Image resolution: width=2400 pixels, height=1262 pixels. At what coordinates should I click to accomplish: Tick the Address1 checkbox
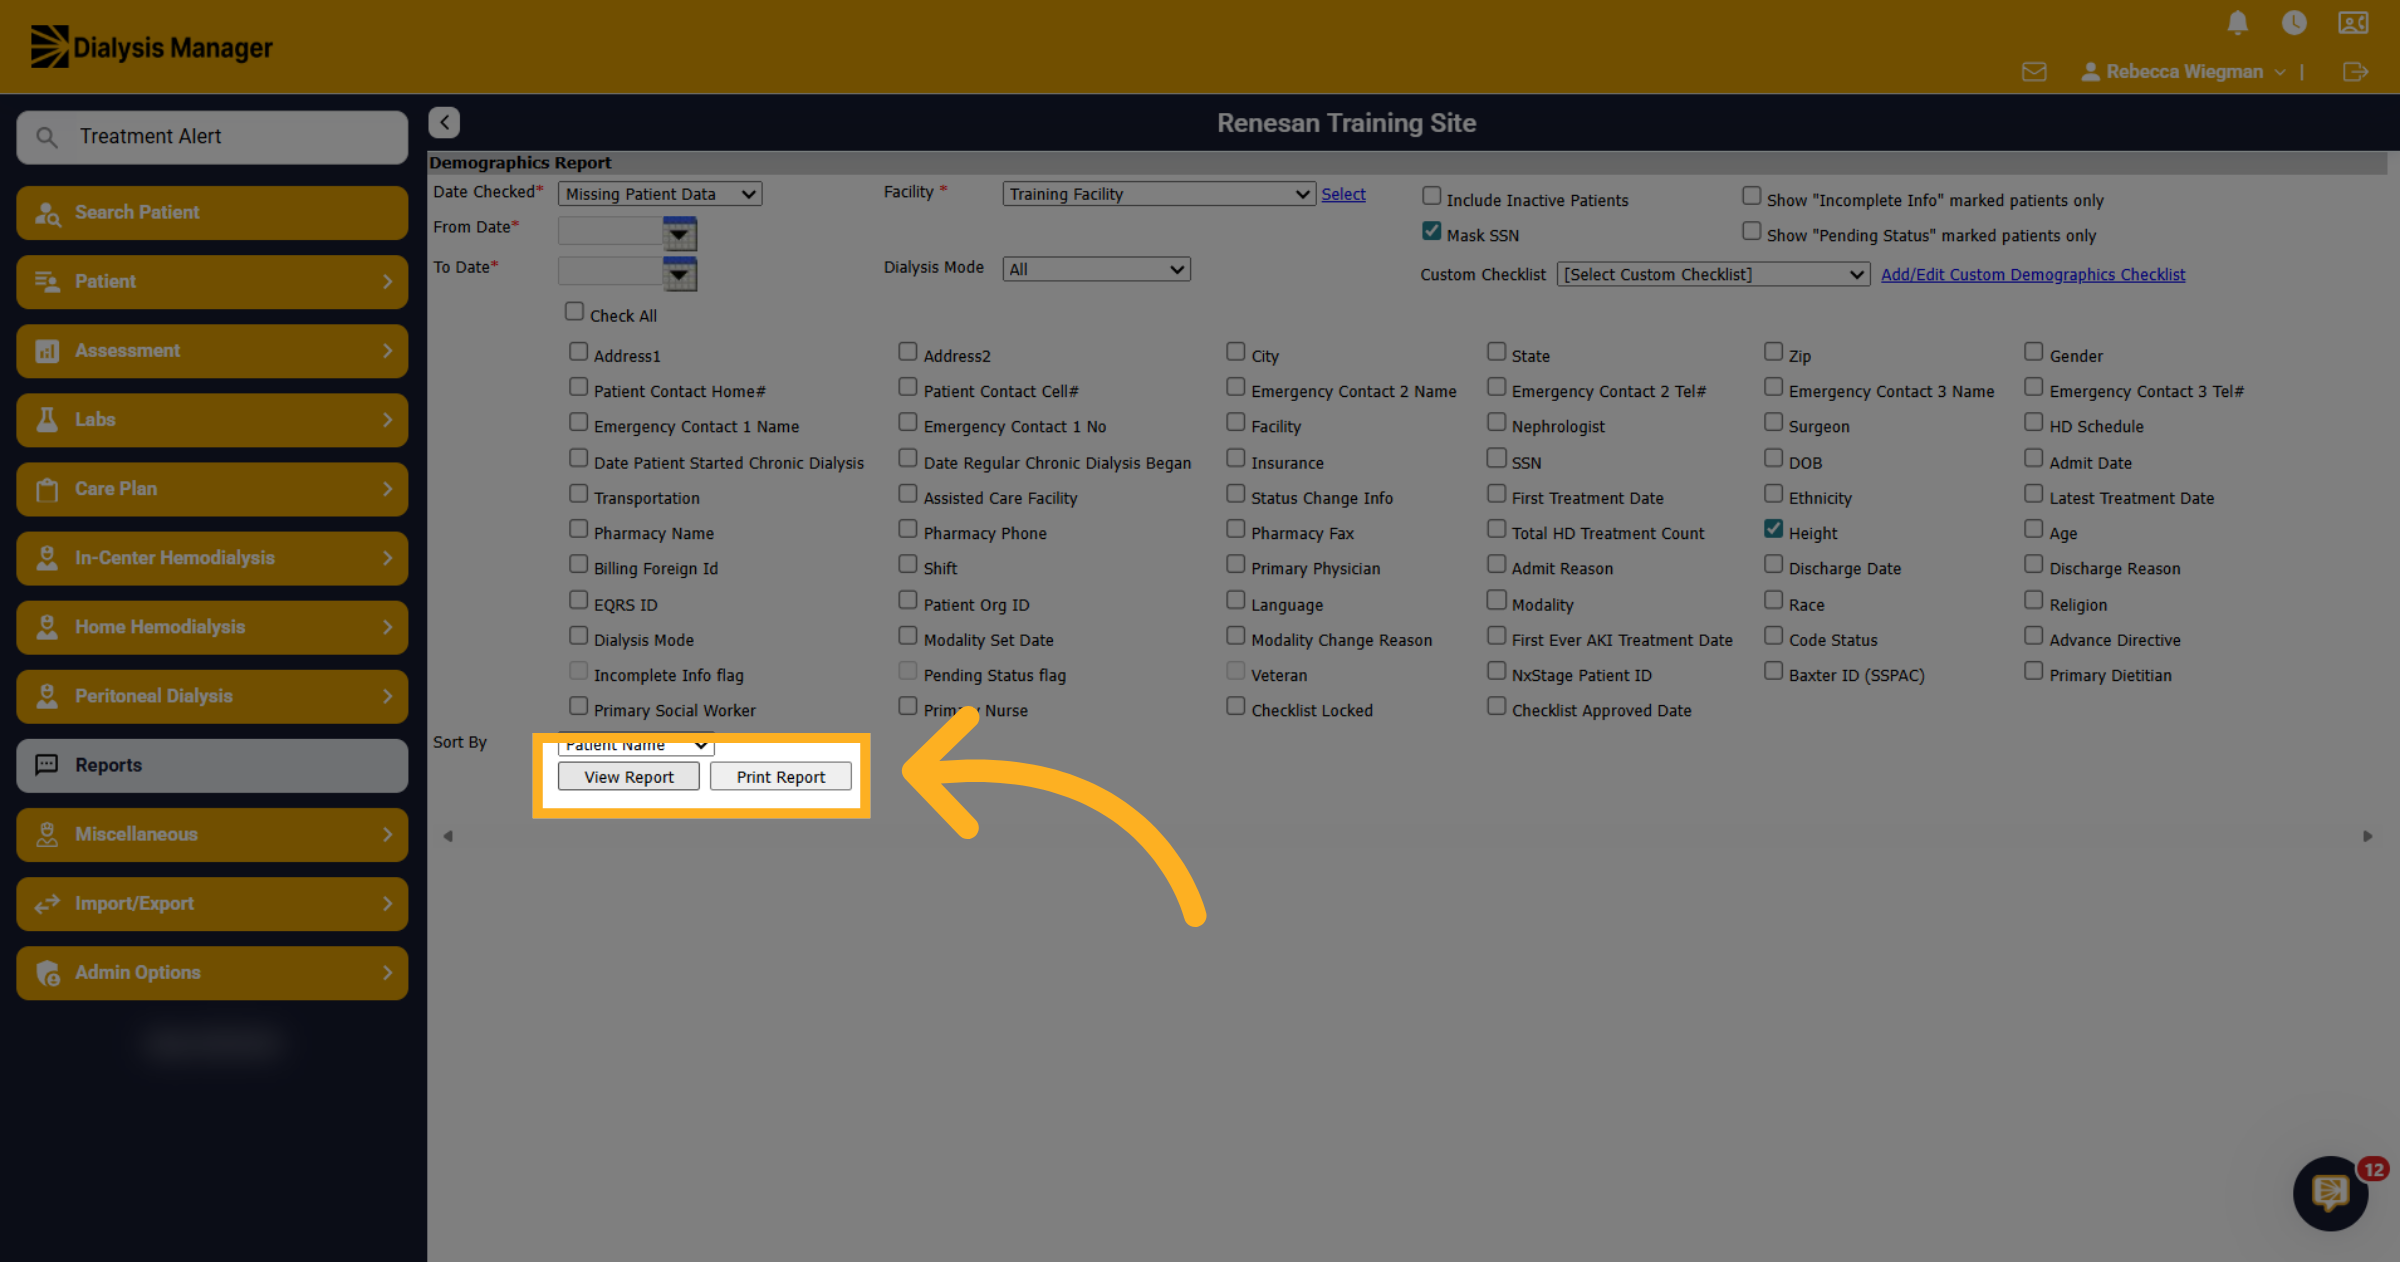(x=578, y=352)
